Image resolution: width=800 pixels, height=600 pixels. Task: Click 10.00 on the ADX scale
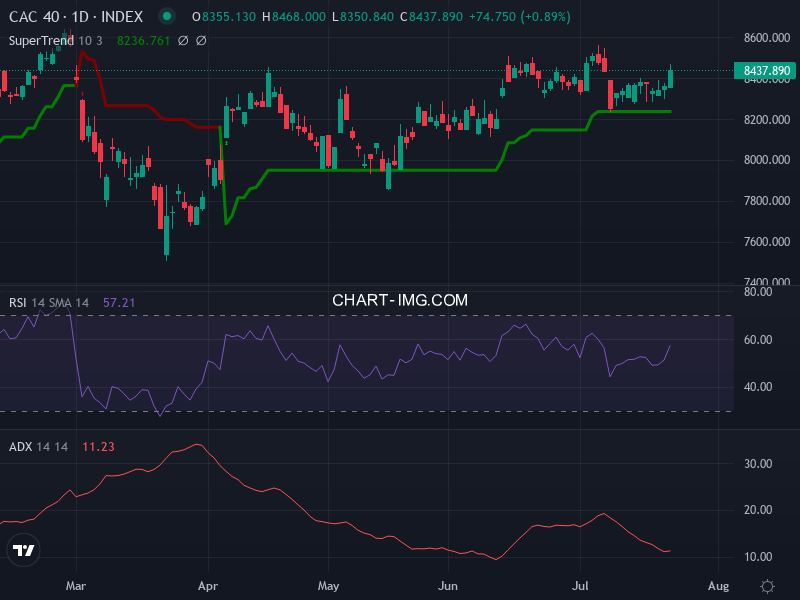(x=758, y=557)
